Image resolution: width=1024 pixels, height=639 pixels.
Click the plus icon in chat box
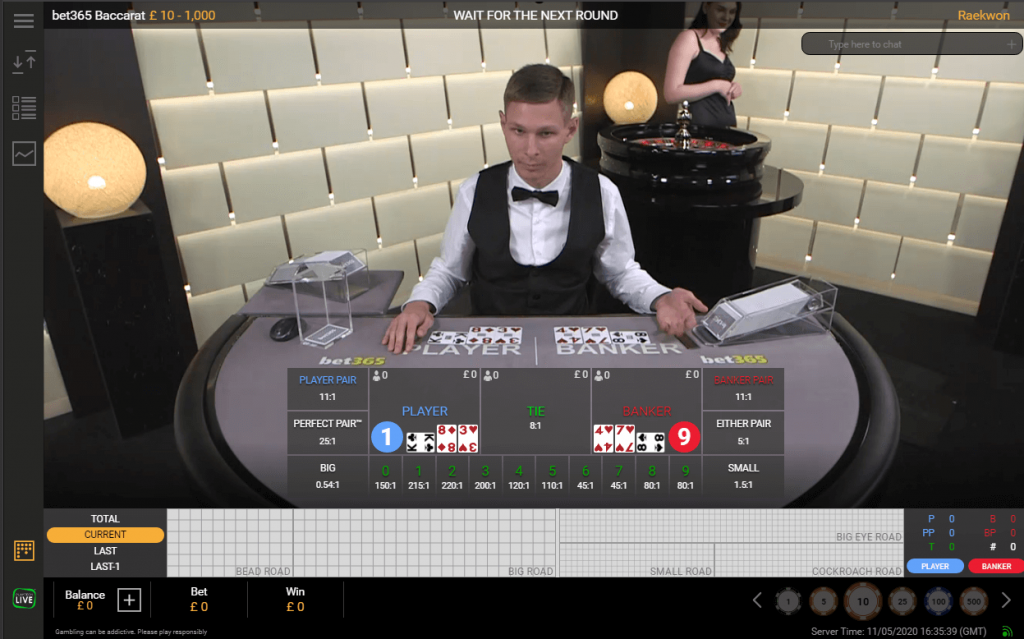coord(1011,44)
